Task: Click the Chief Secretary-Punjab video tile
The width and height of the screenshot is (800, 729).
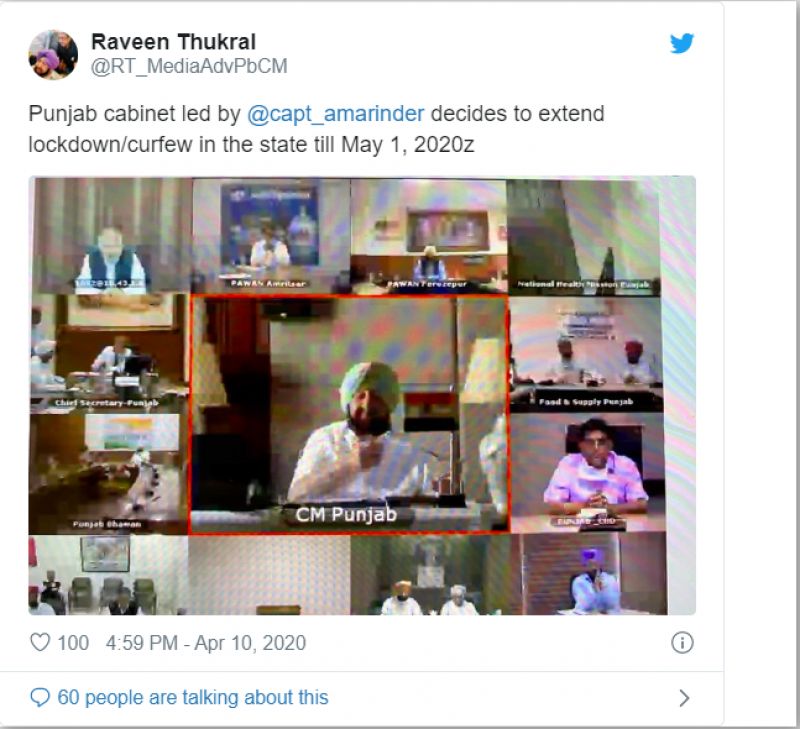Action: pyautogui.click(x=109, y=353)
